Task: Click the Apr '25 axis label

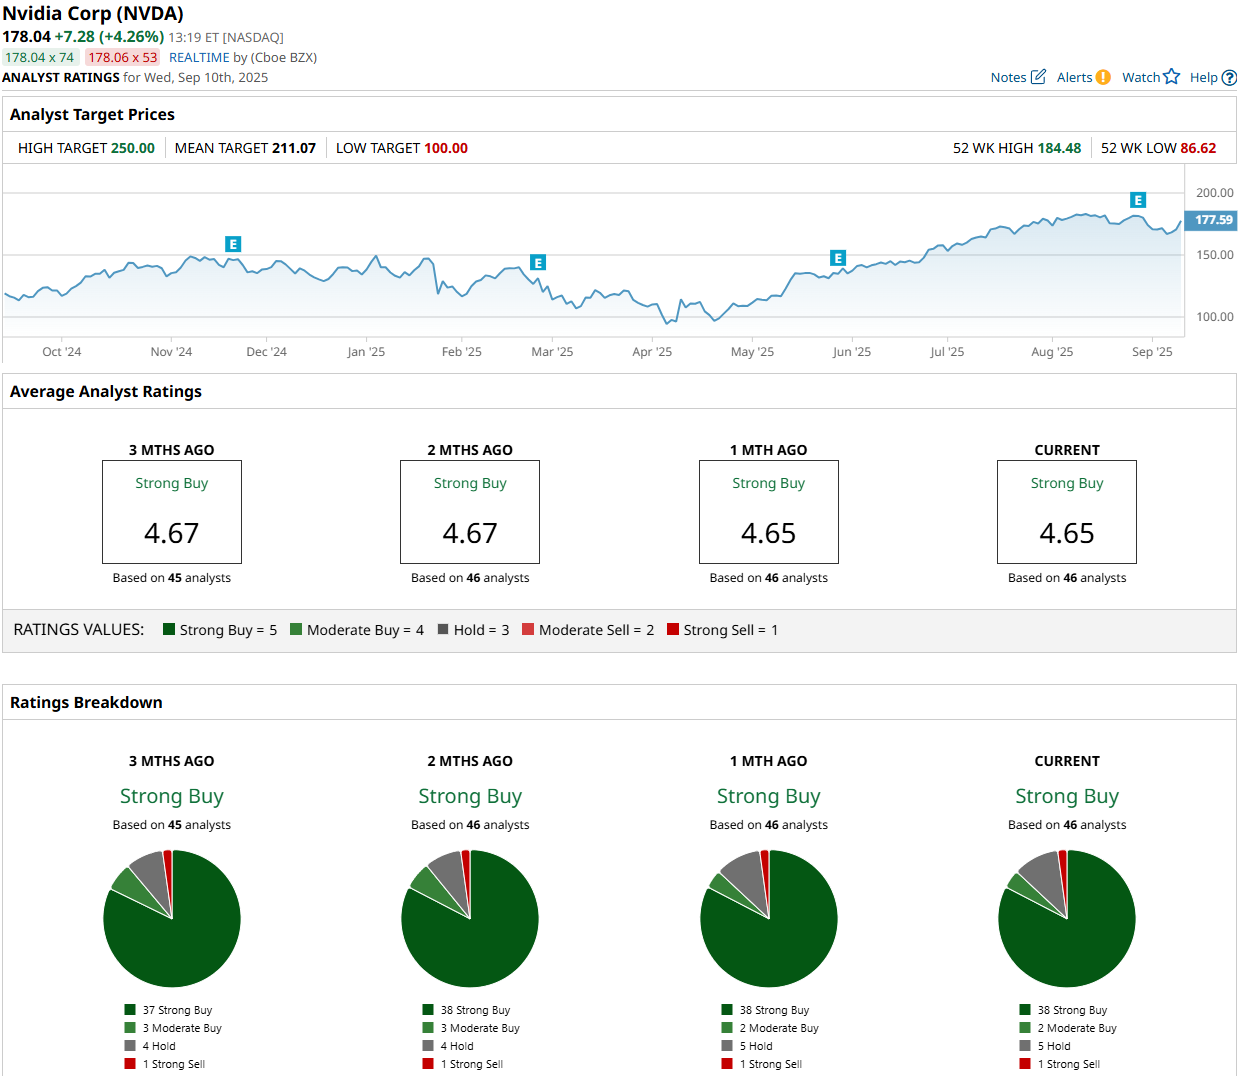Action: 652,351
